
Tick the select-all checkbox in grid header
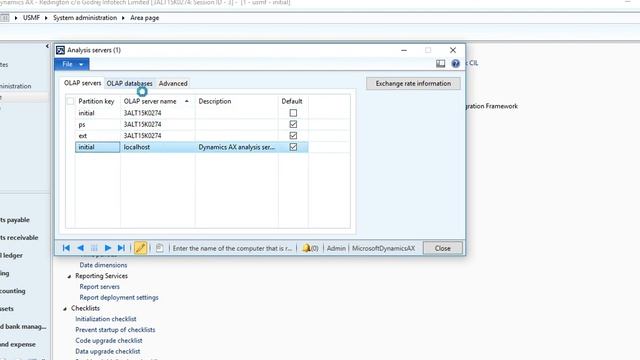pos(71,101)
